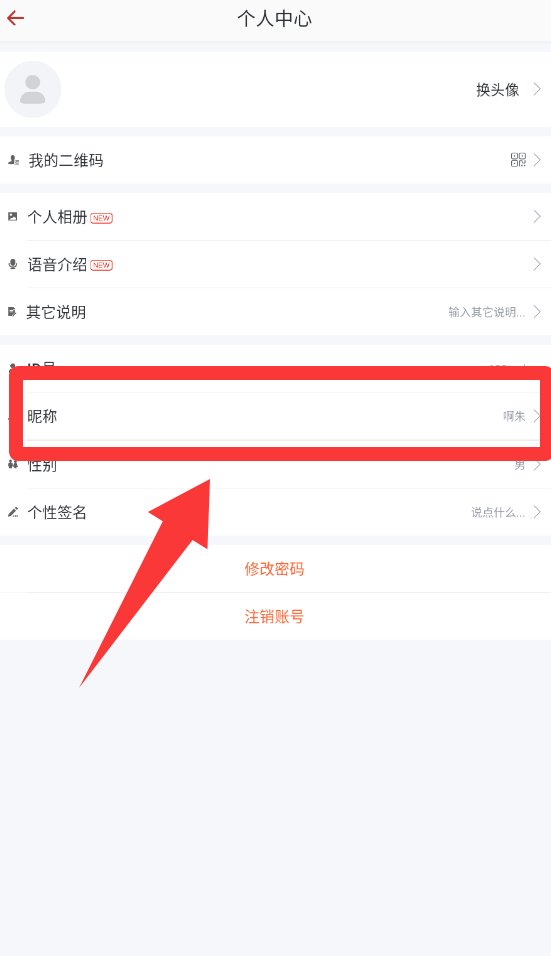Go back using the red arrow

[x=15, y=18]
